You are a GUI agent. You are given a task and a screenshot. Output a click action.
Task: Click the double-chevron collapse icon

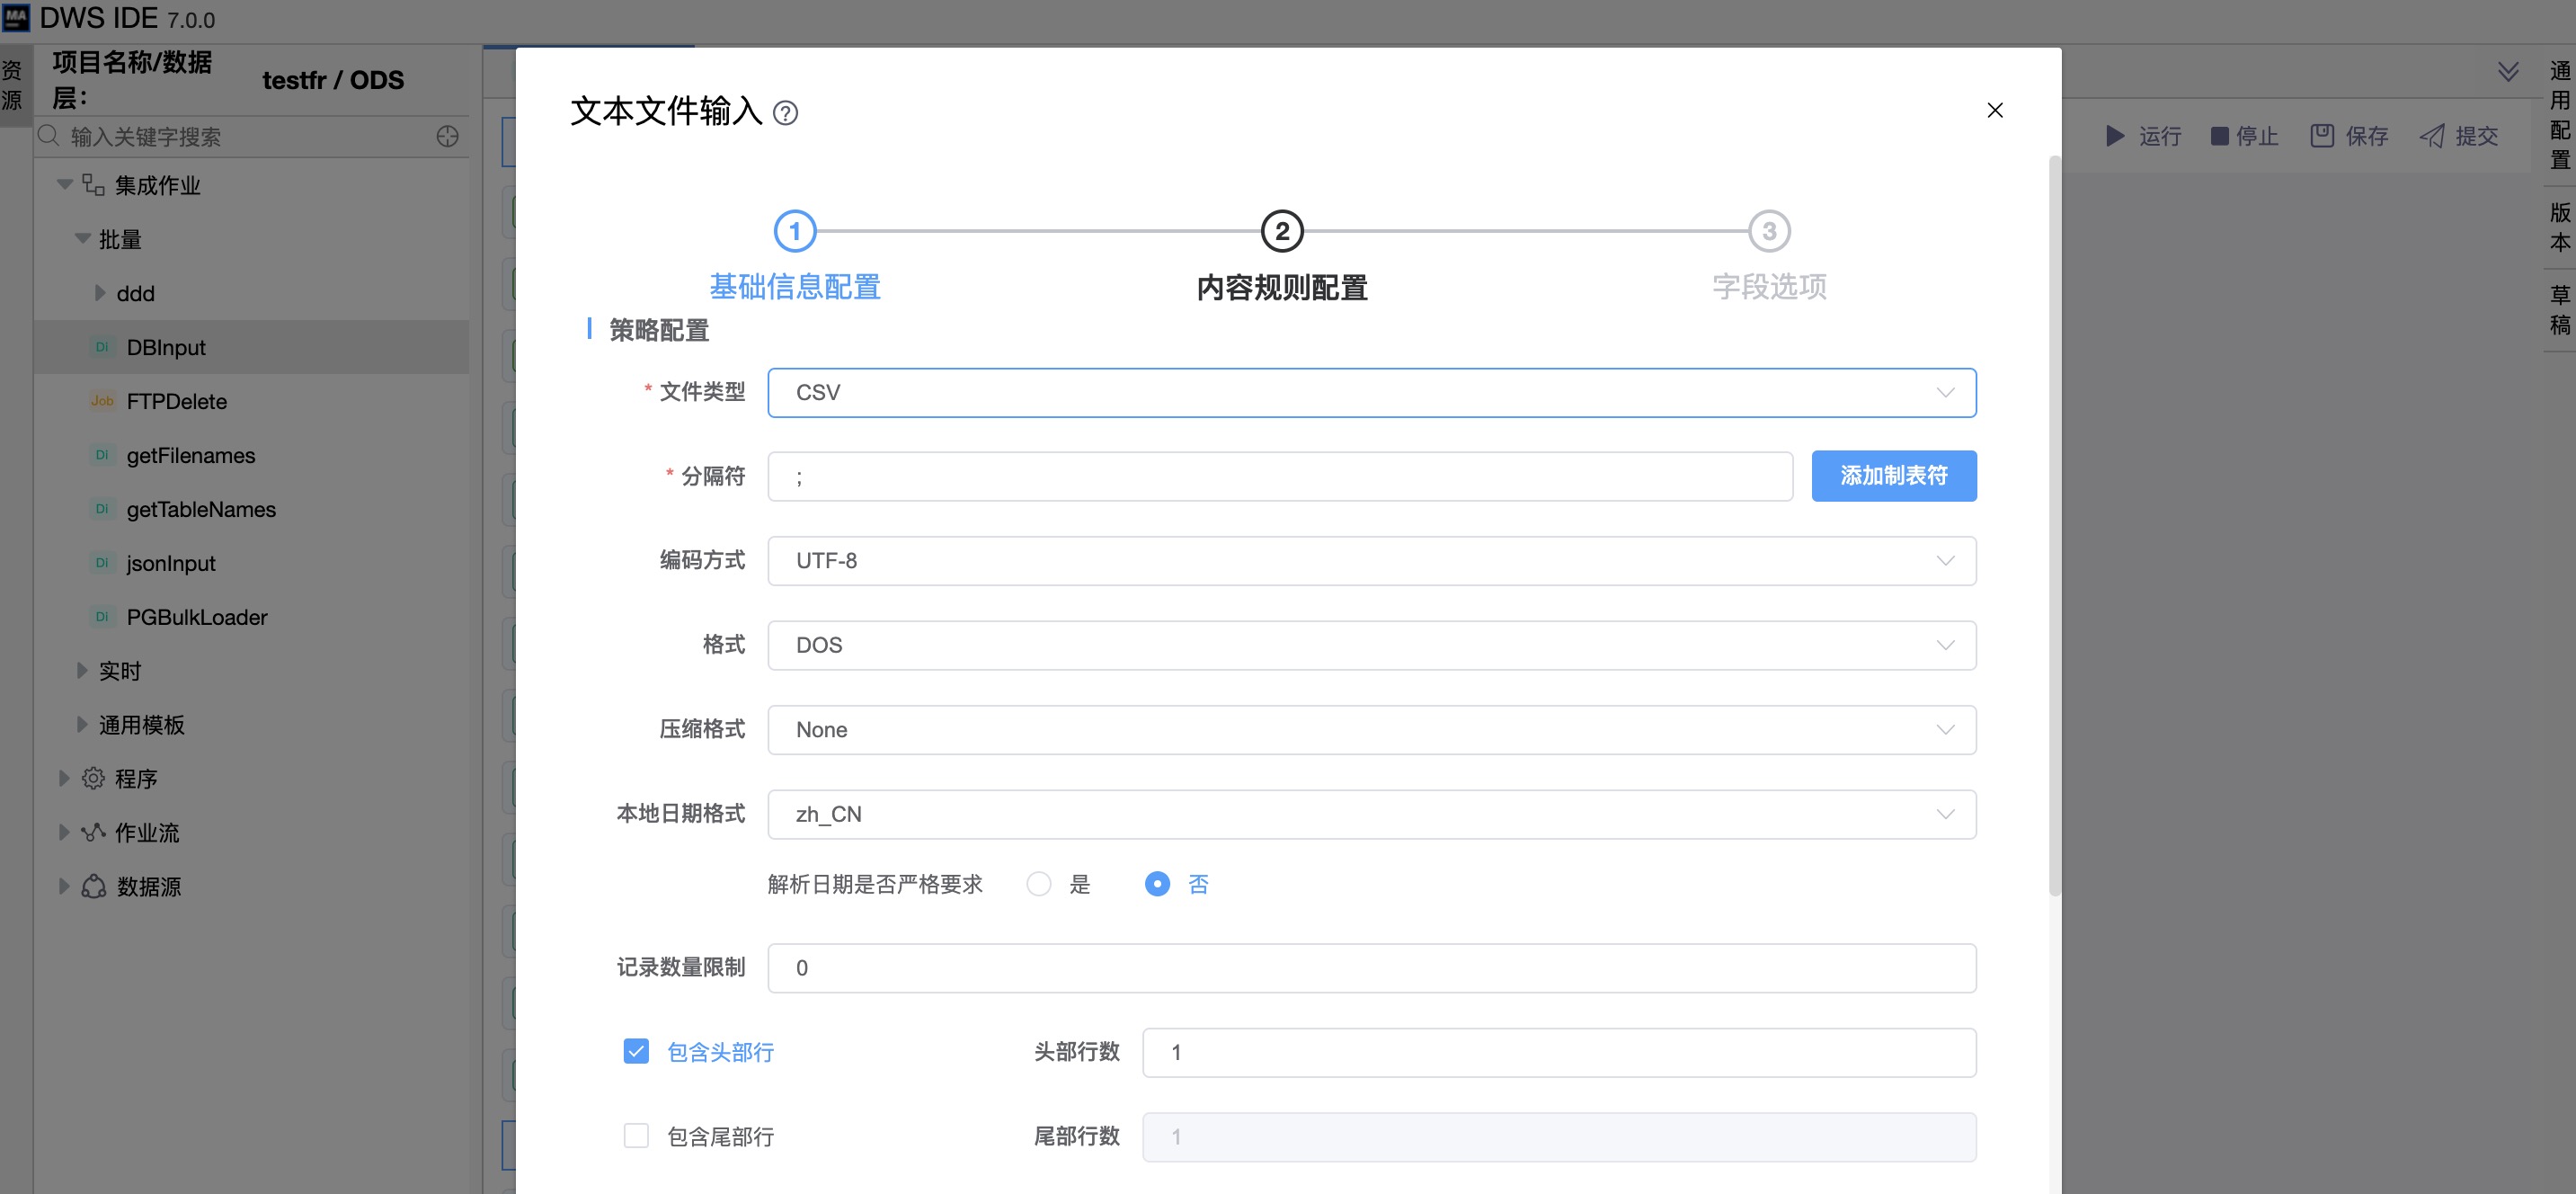(x=2508, y=71)
